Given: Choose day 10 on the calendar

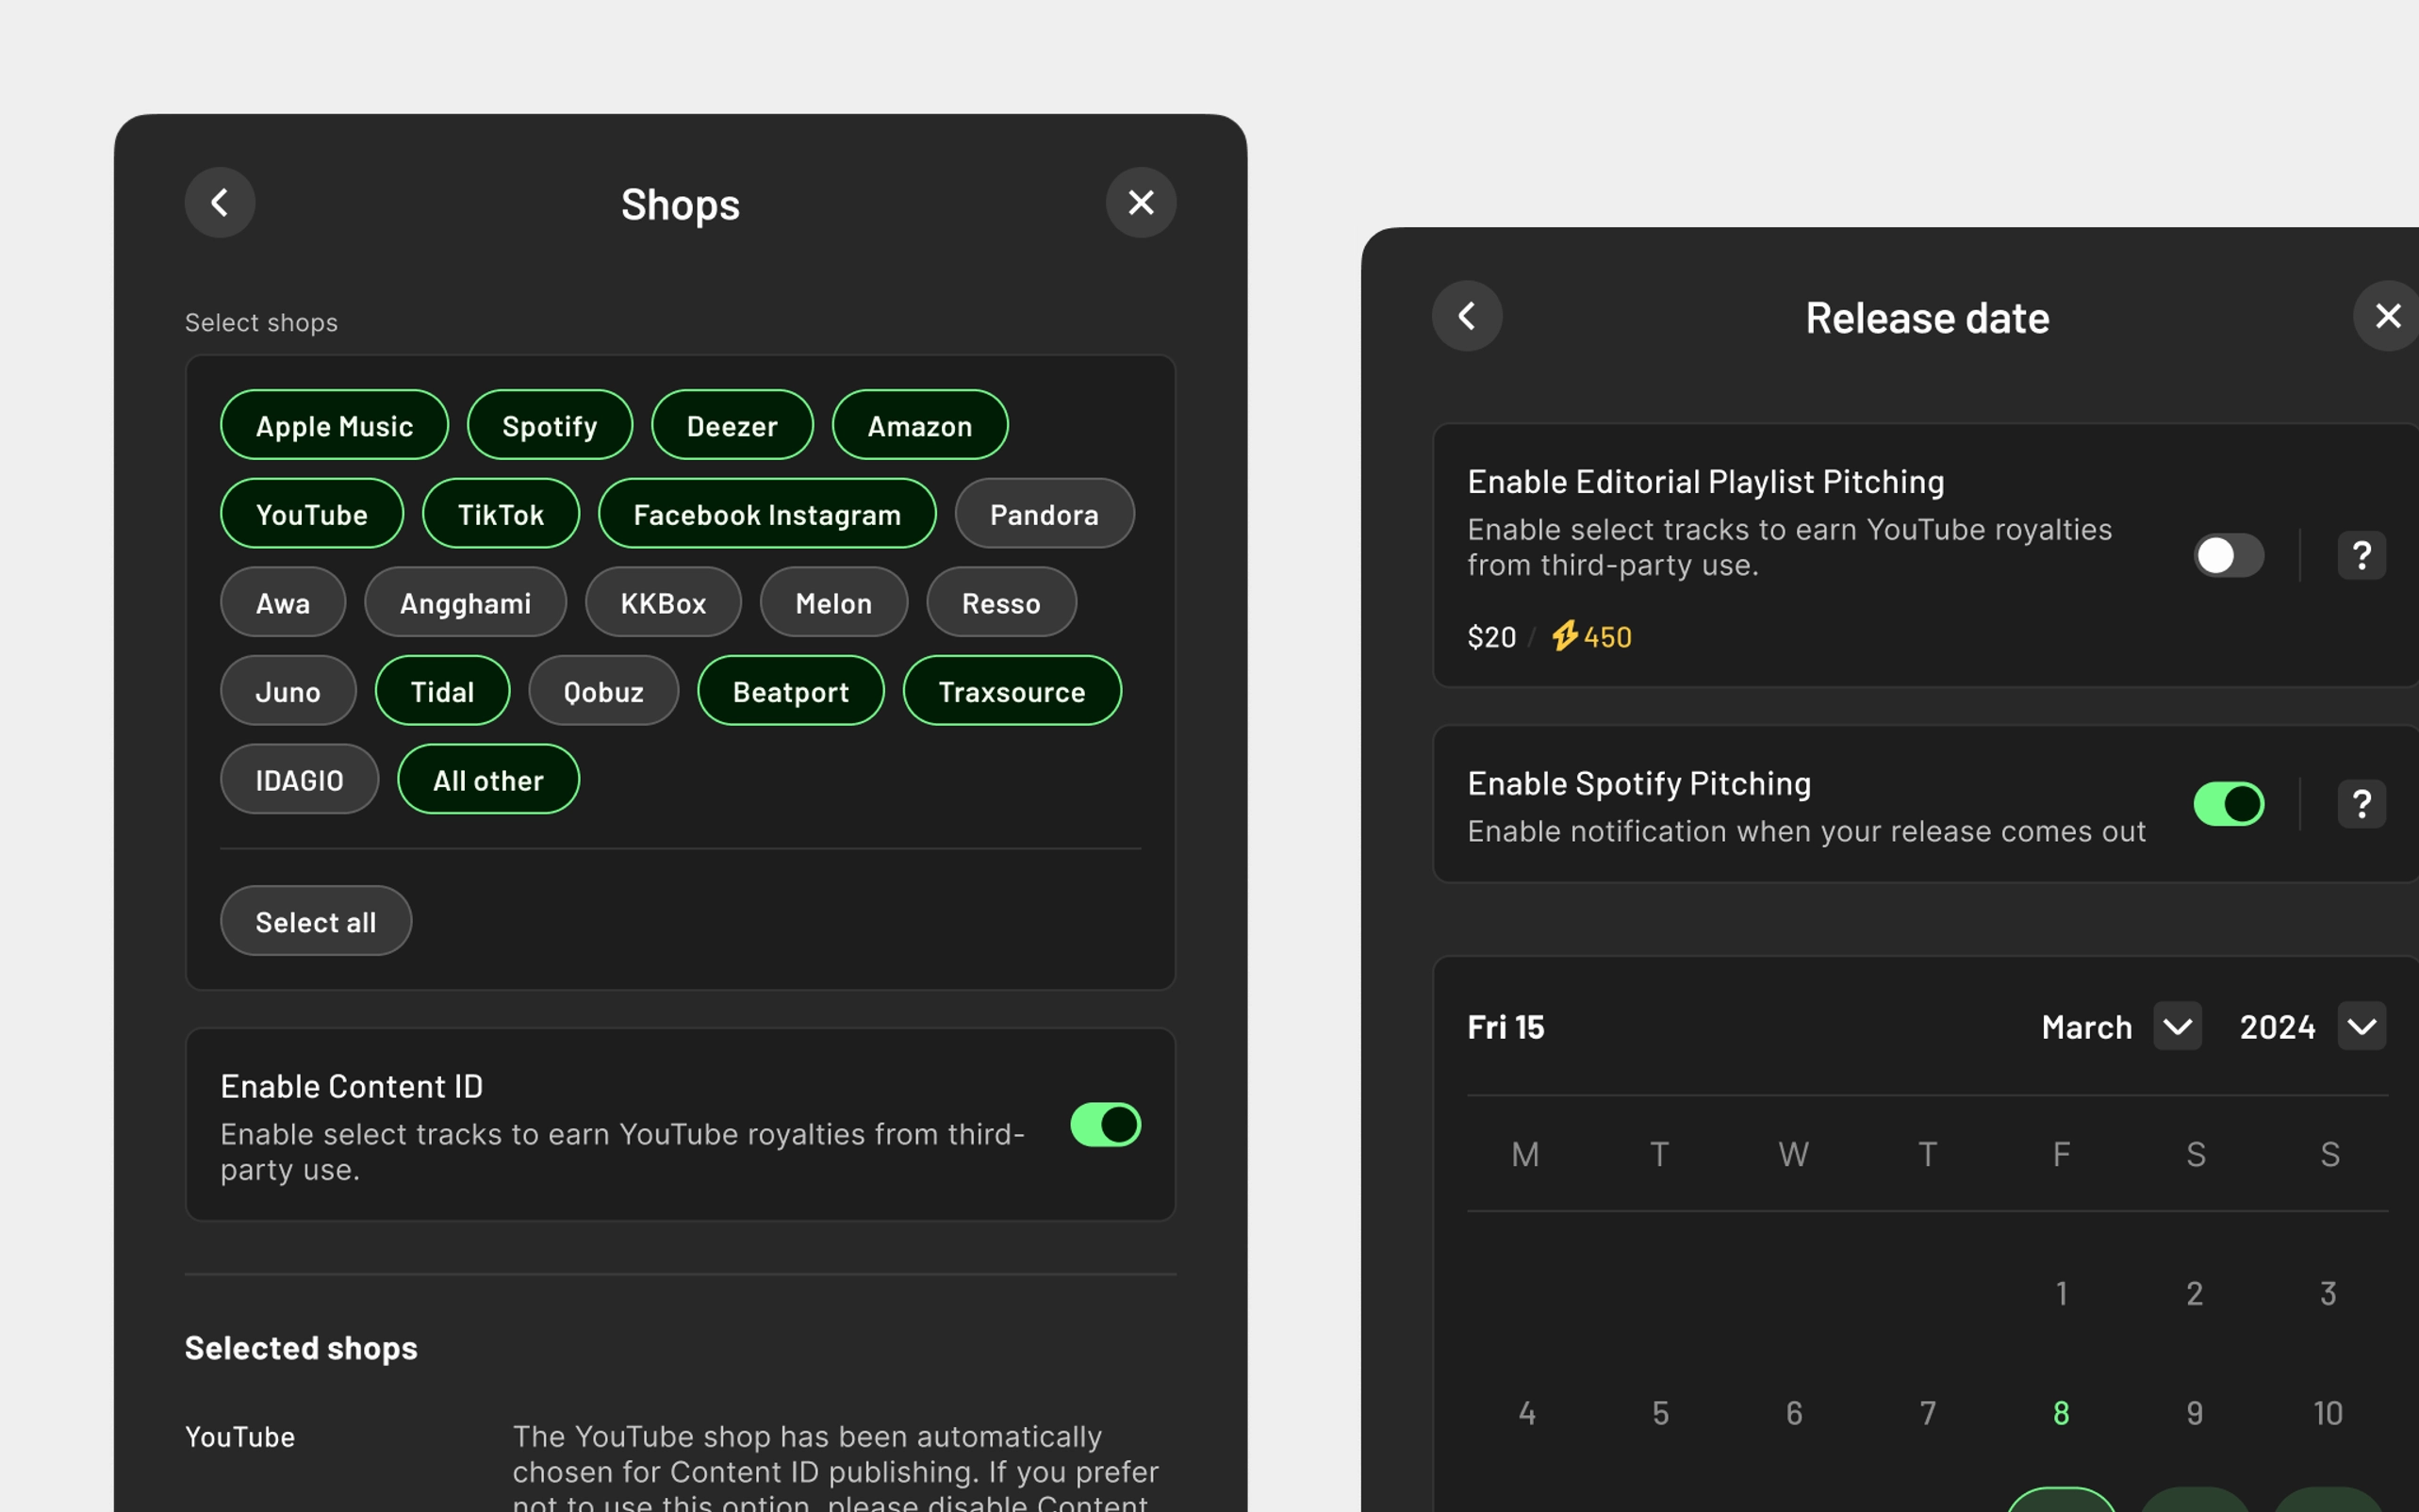Looking at the screenshot, I should (2328, 1413).
